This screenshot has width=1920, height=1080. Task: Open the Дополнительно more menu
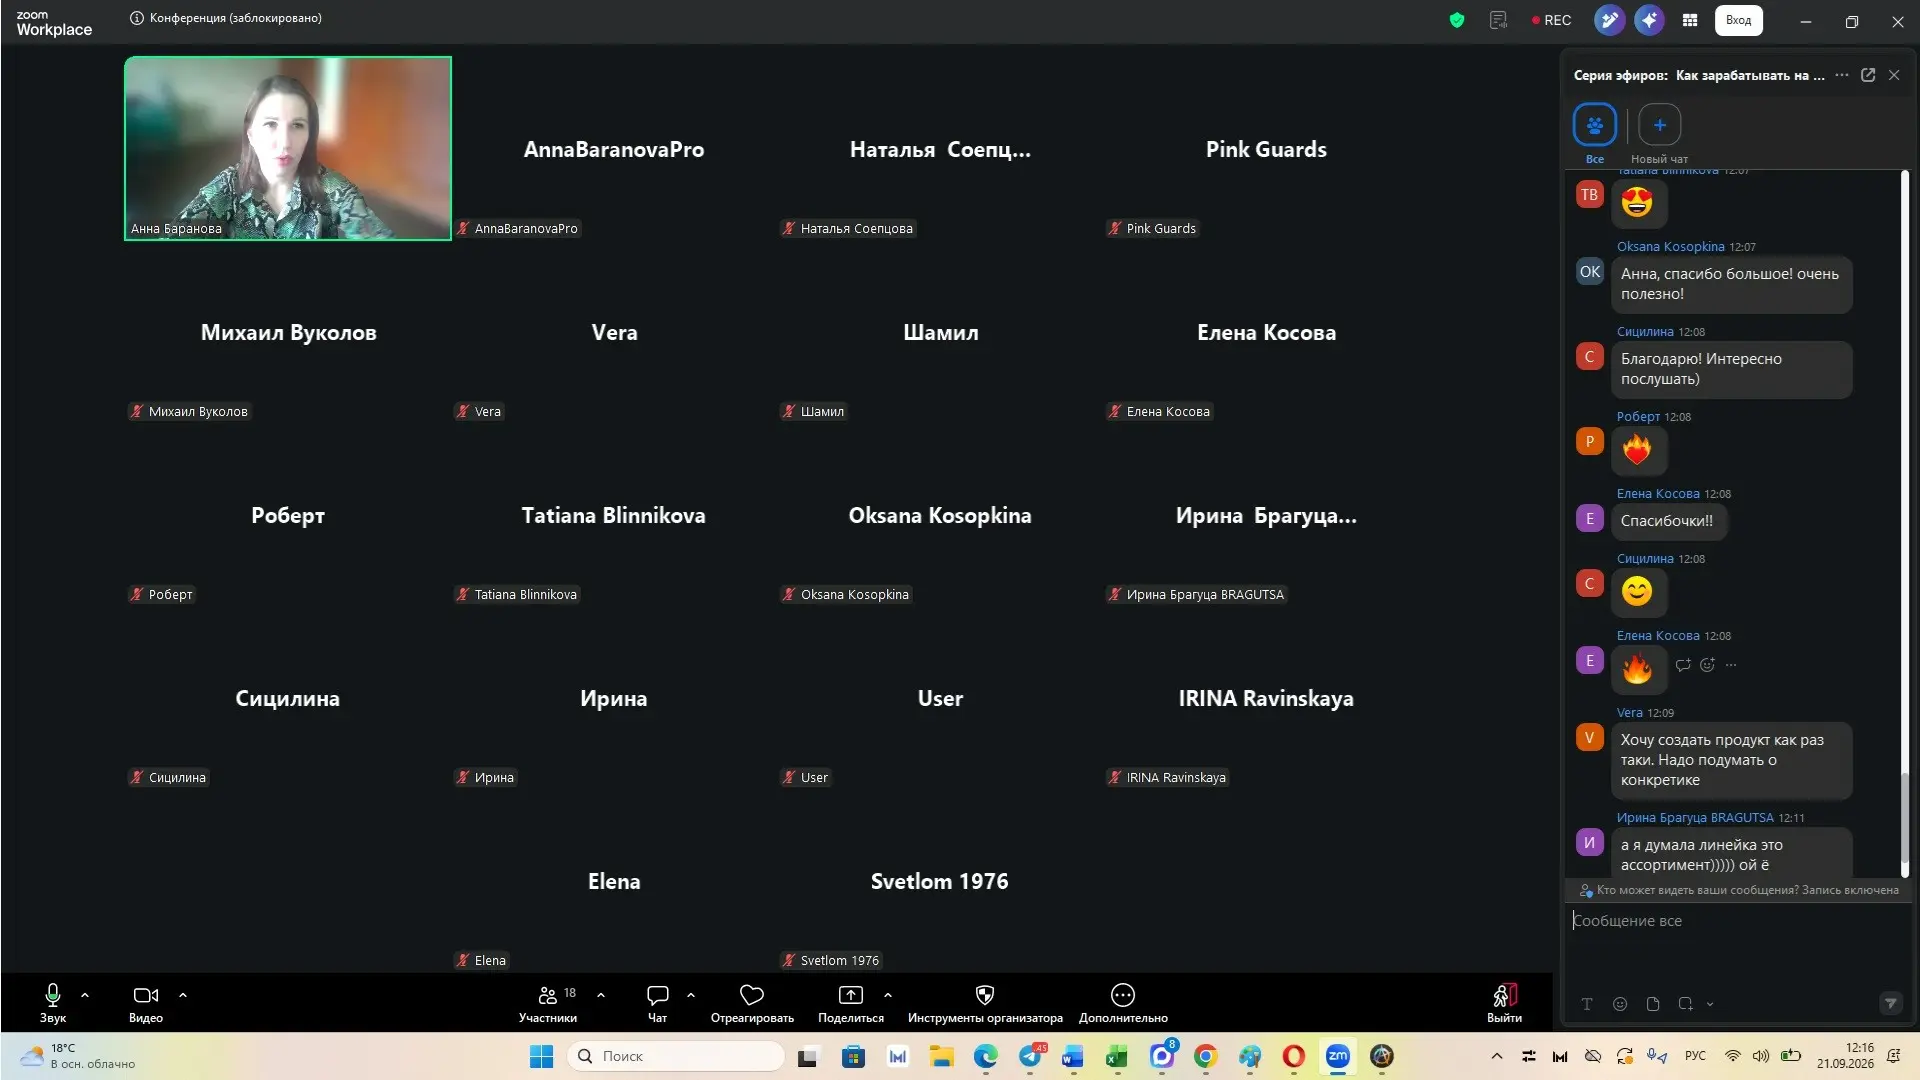point(1123,1003)
